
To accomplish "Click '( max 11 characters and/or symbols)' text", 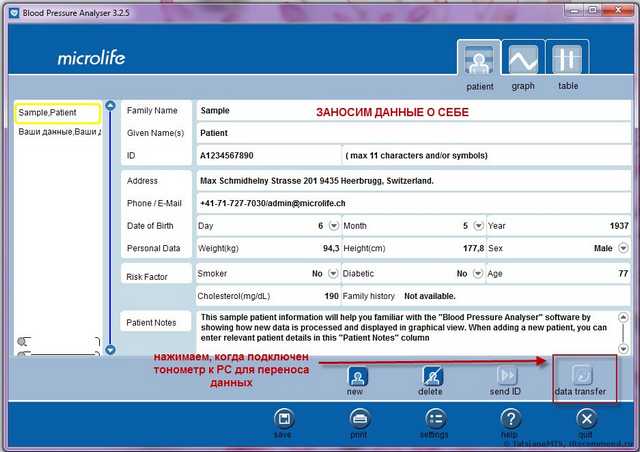I will click(x=416, y=156).
